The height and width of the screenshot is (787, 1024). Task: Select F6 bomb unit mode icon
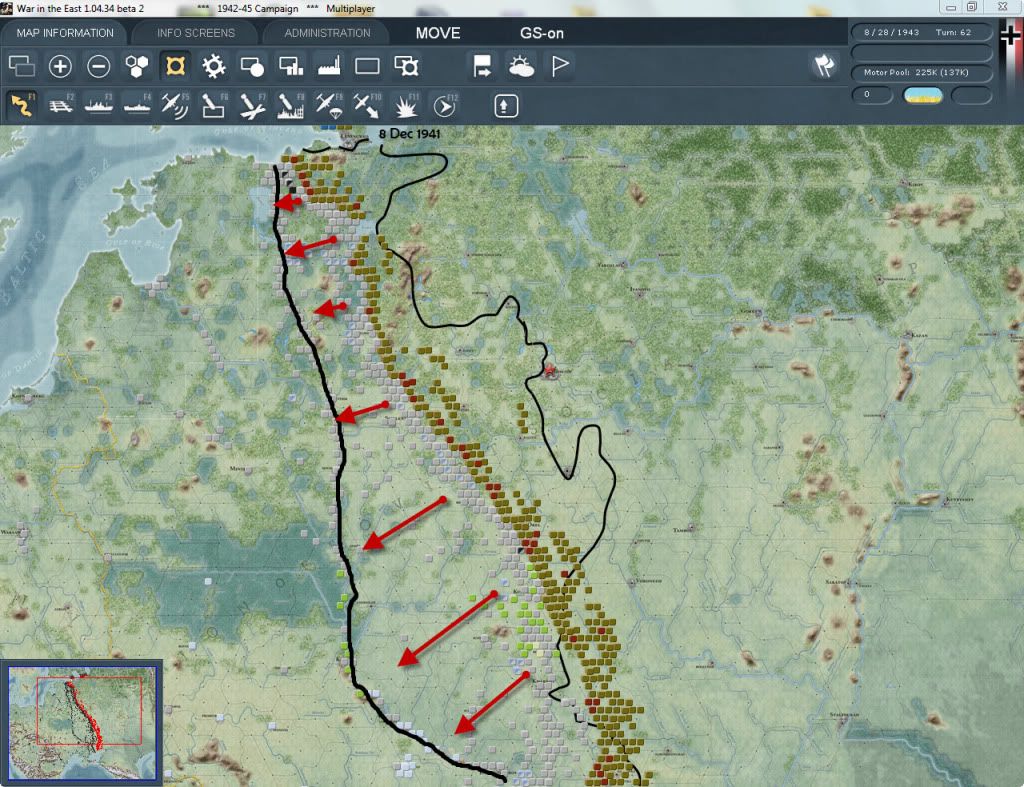coord(214,106)
